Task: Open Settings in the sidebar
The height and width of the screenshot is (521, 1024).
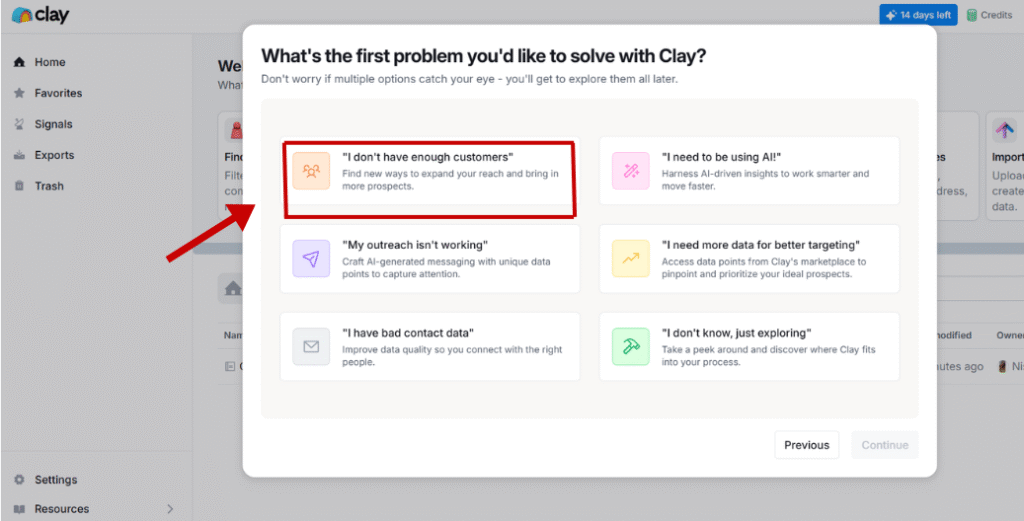Action: click(55, 480)
